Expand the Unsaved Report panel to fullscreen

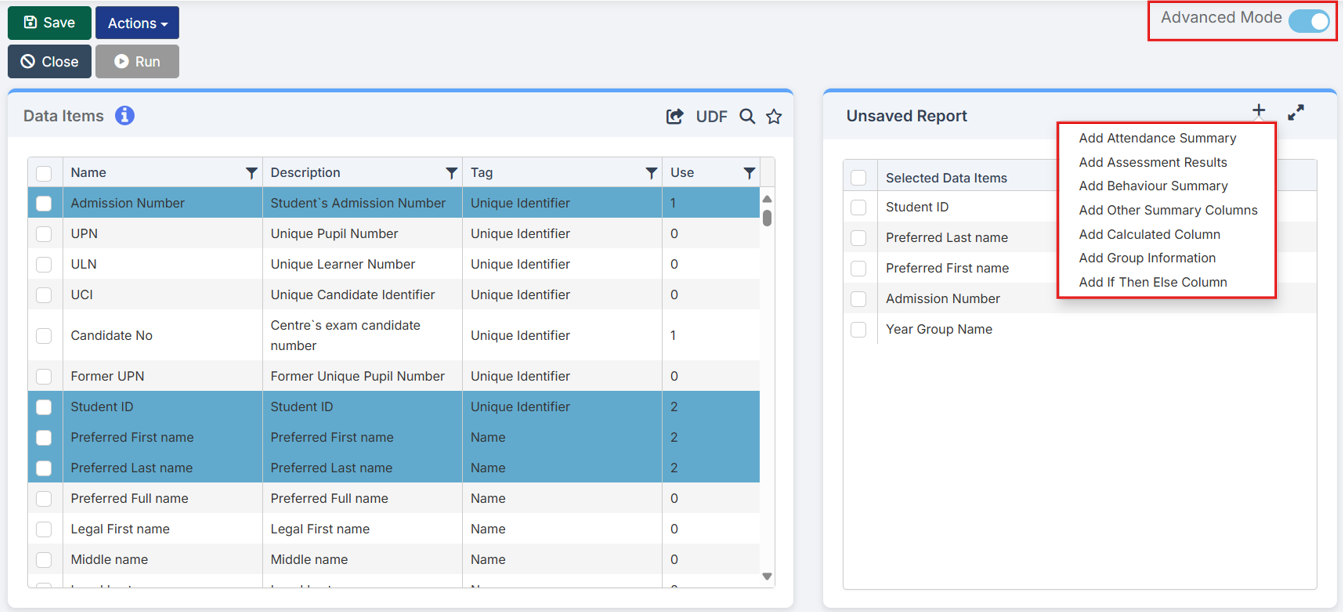point(1296,112)
